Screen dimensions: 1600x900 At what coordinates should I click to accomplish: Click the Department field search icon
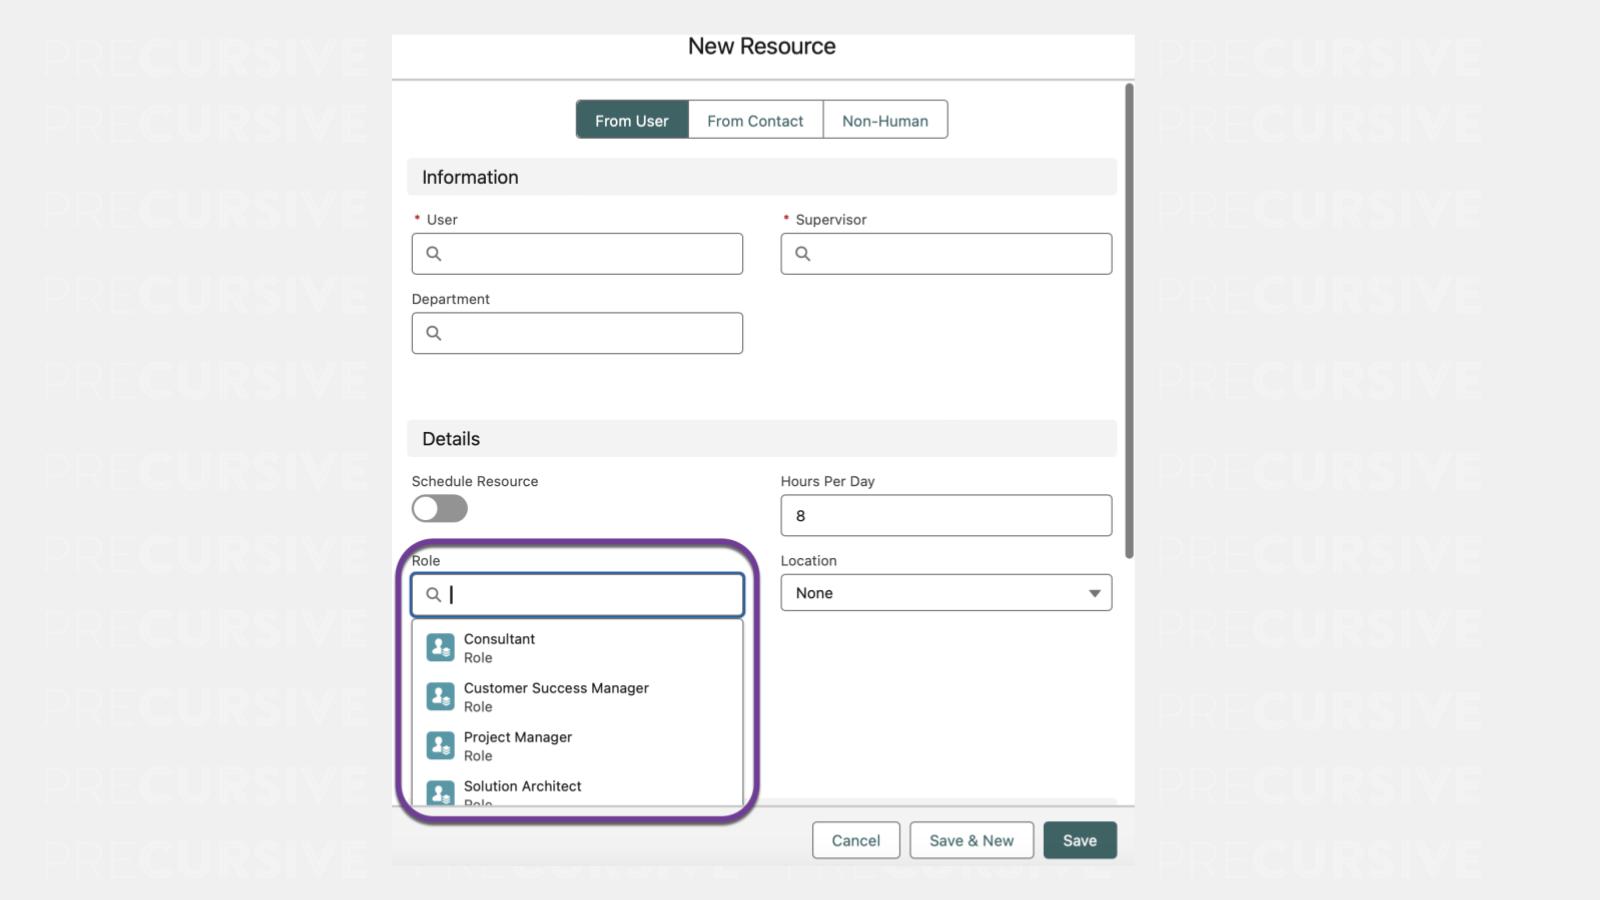click(434, 333)
